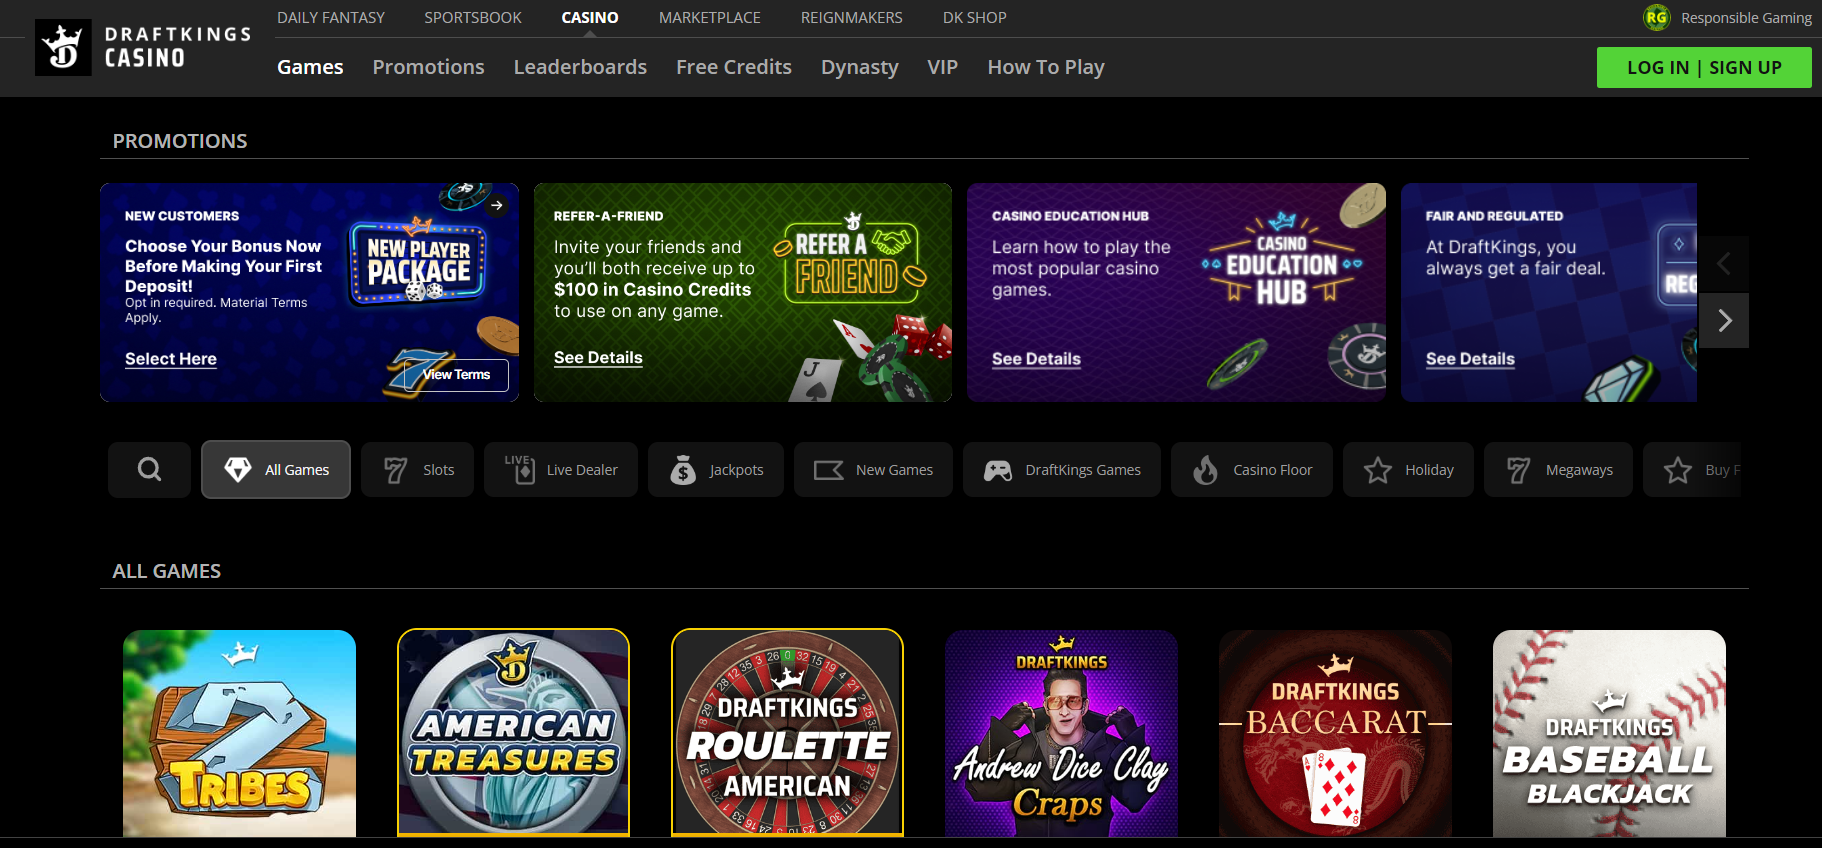Go to the Promotions navigation item

429,67
